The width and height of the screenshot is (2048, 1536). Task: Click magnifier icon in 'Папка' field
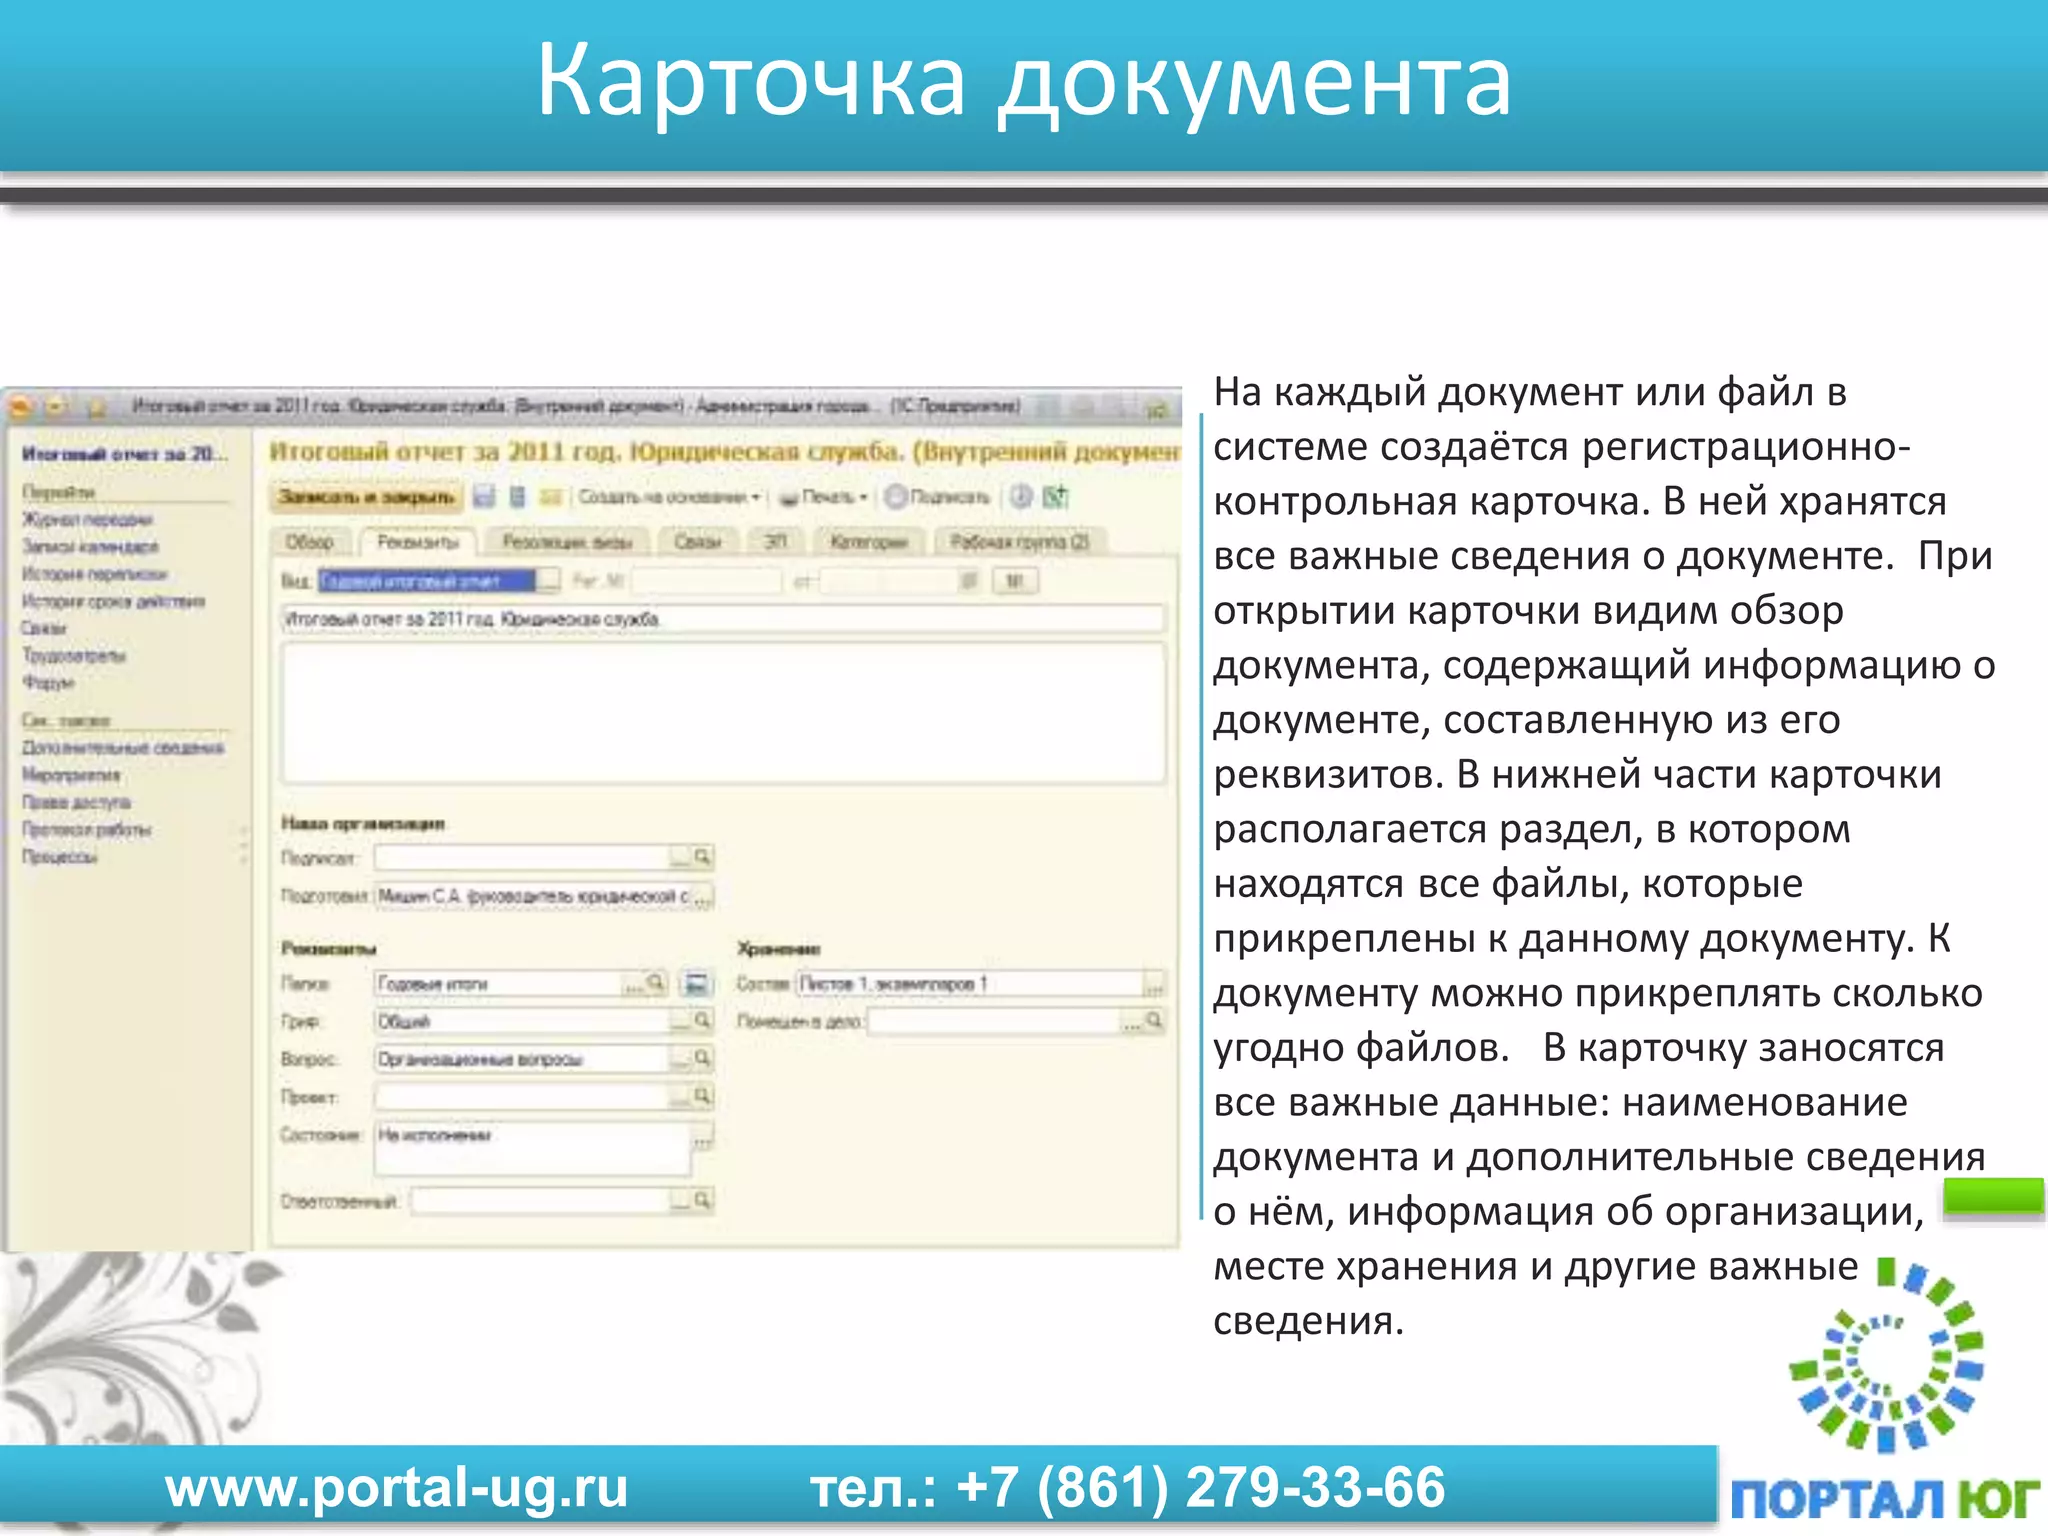(656, 983)
